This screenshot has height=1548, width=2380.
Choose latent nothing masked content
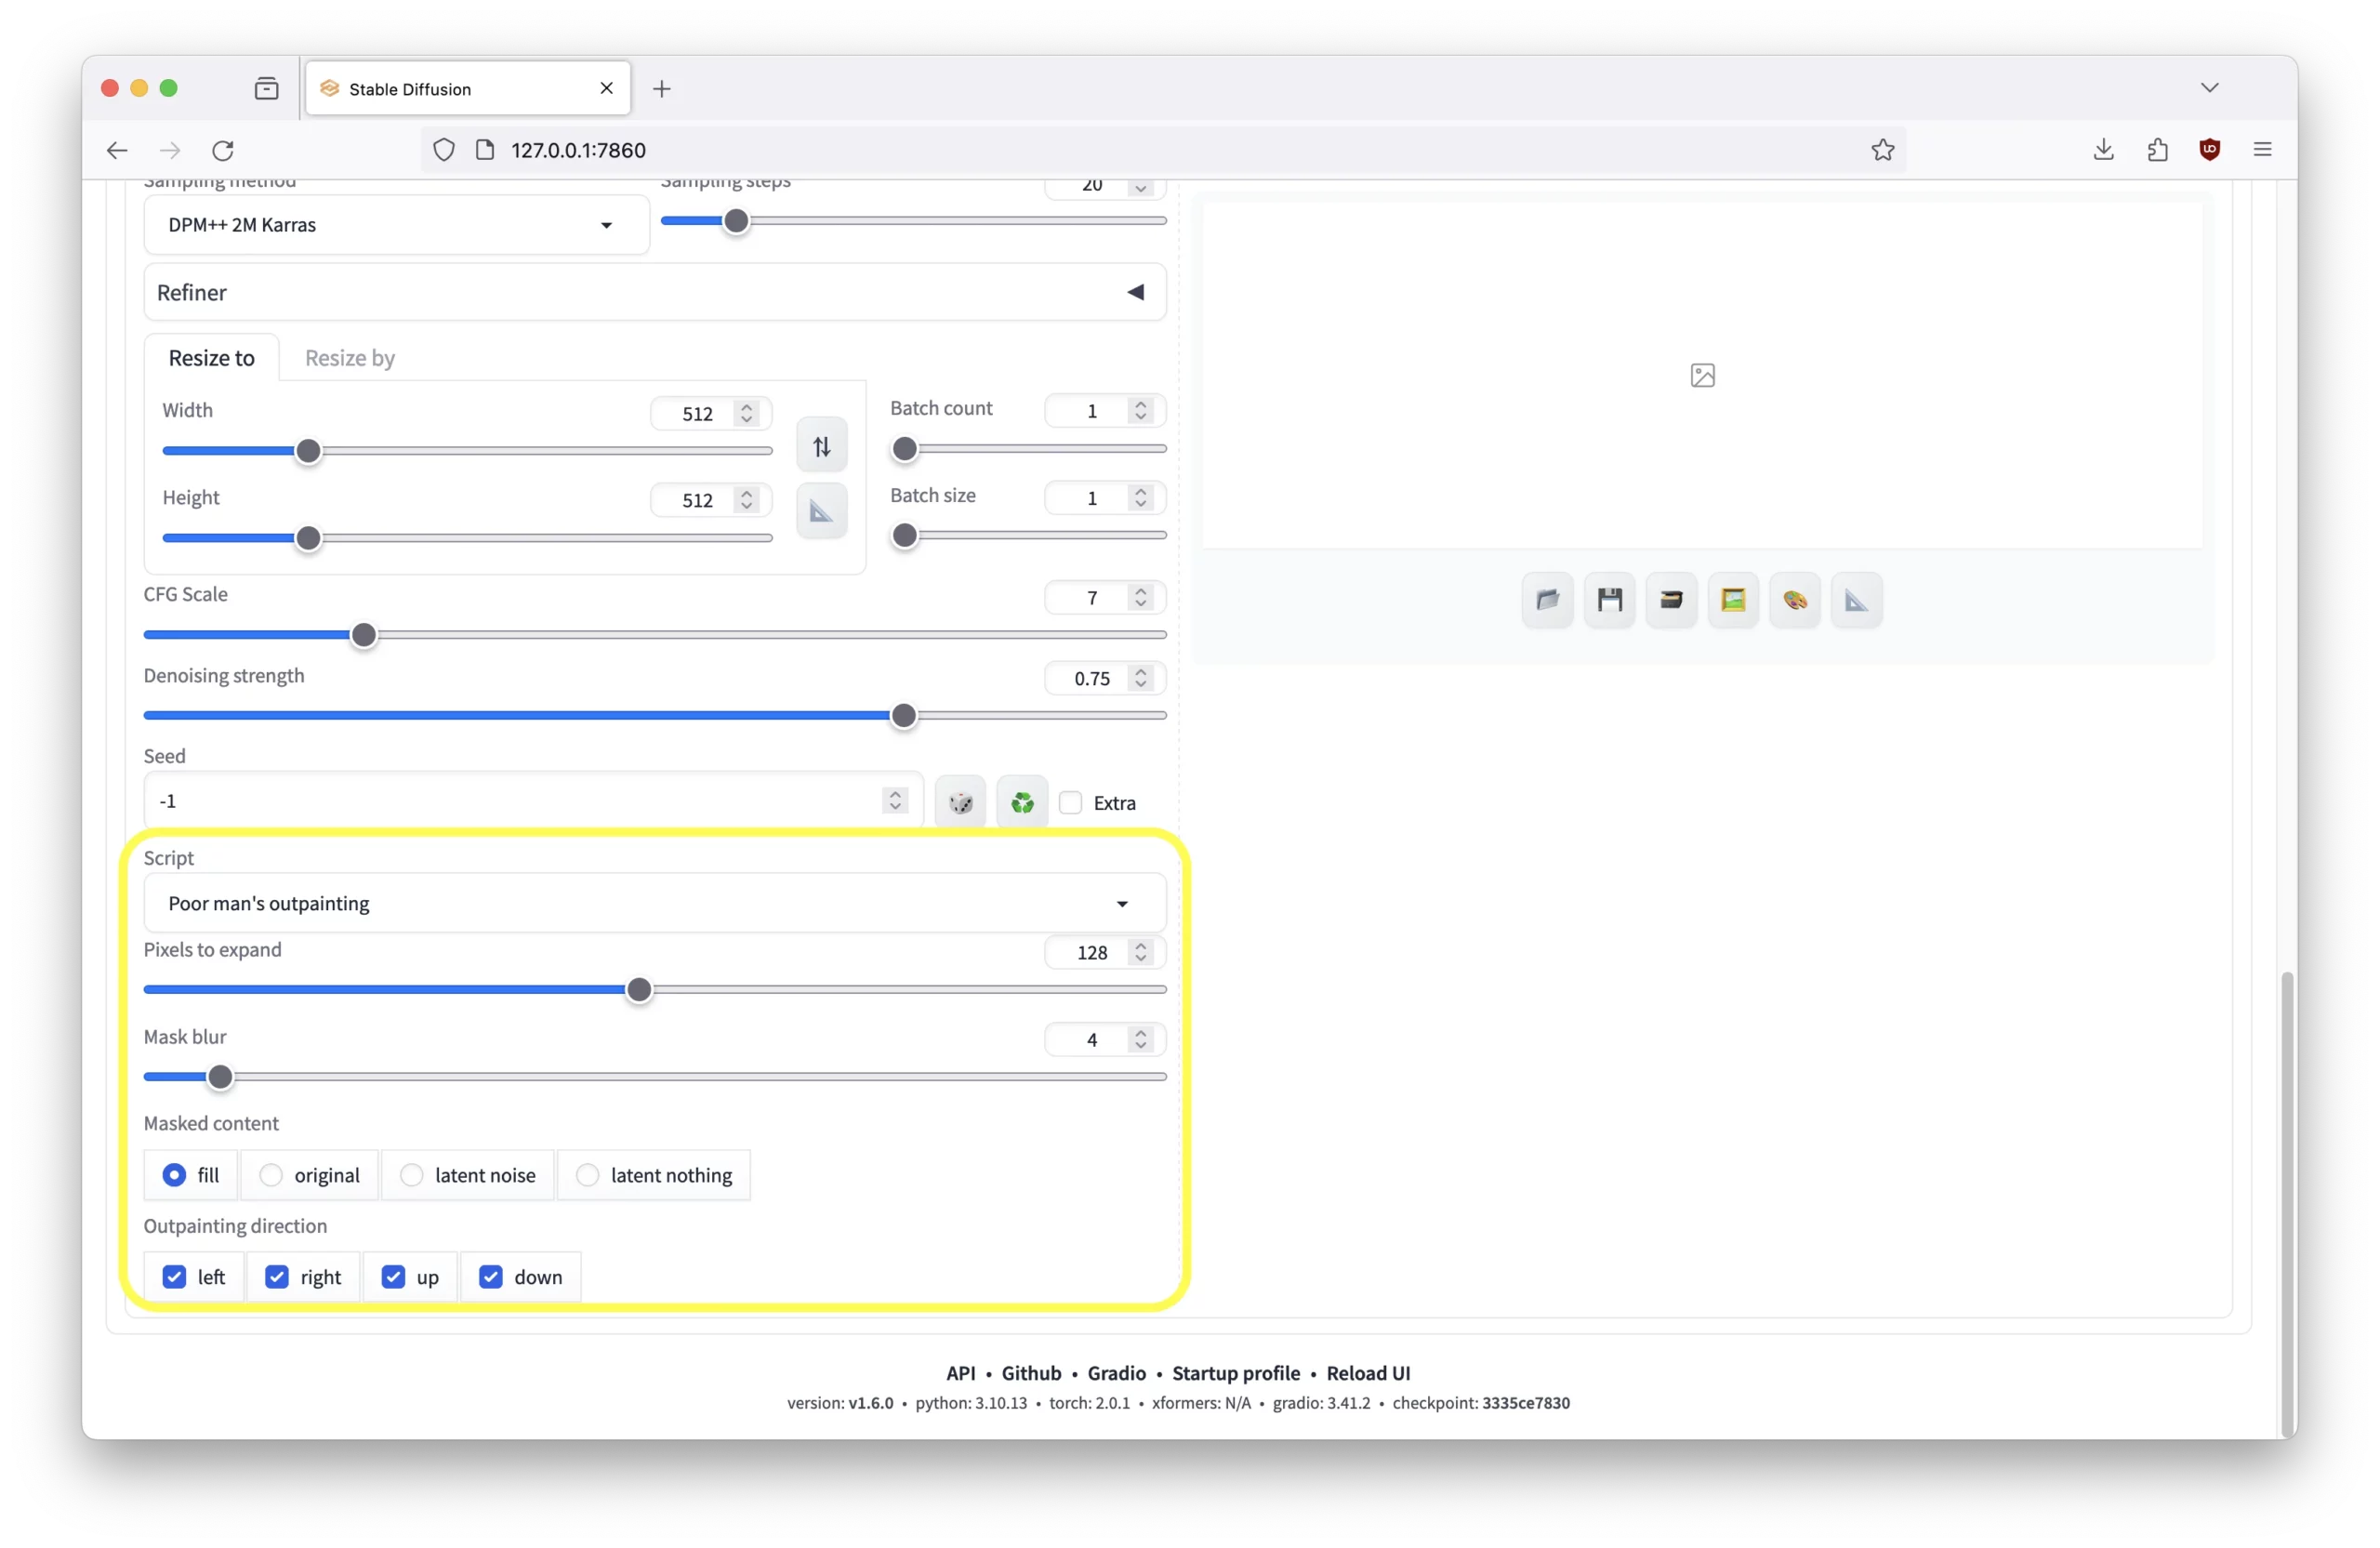(x=654, y=1176)
